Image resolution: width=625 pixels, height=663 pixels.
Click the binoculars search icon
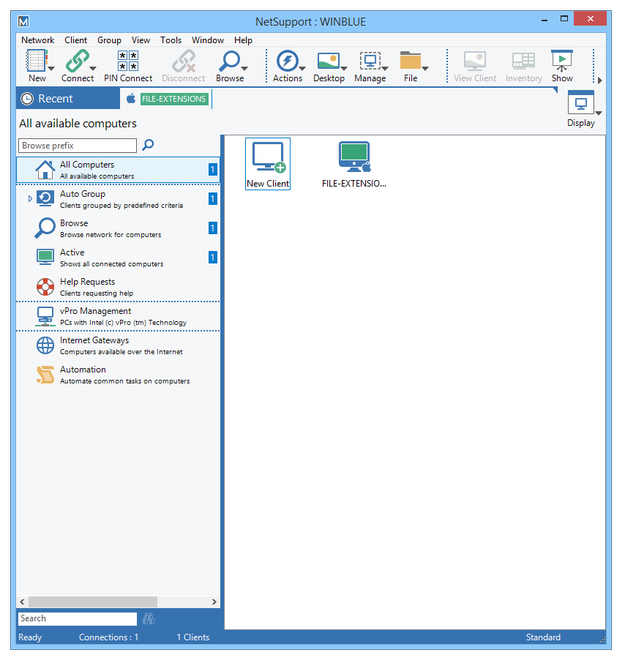pyautogui.click(x=148, y=619)
